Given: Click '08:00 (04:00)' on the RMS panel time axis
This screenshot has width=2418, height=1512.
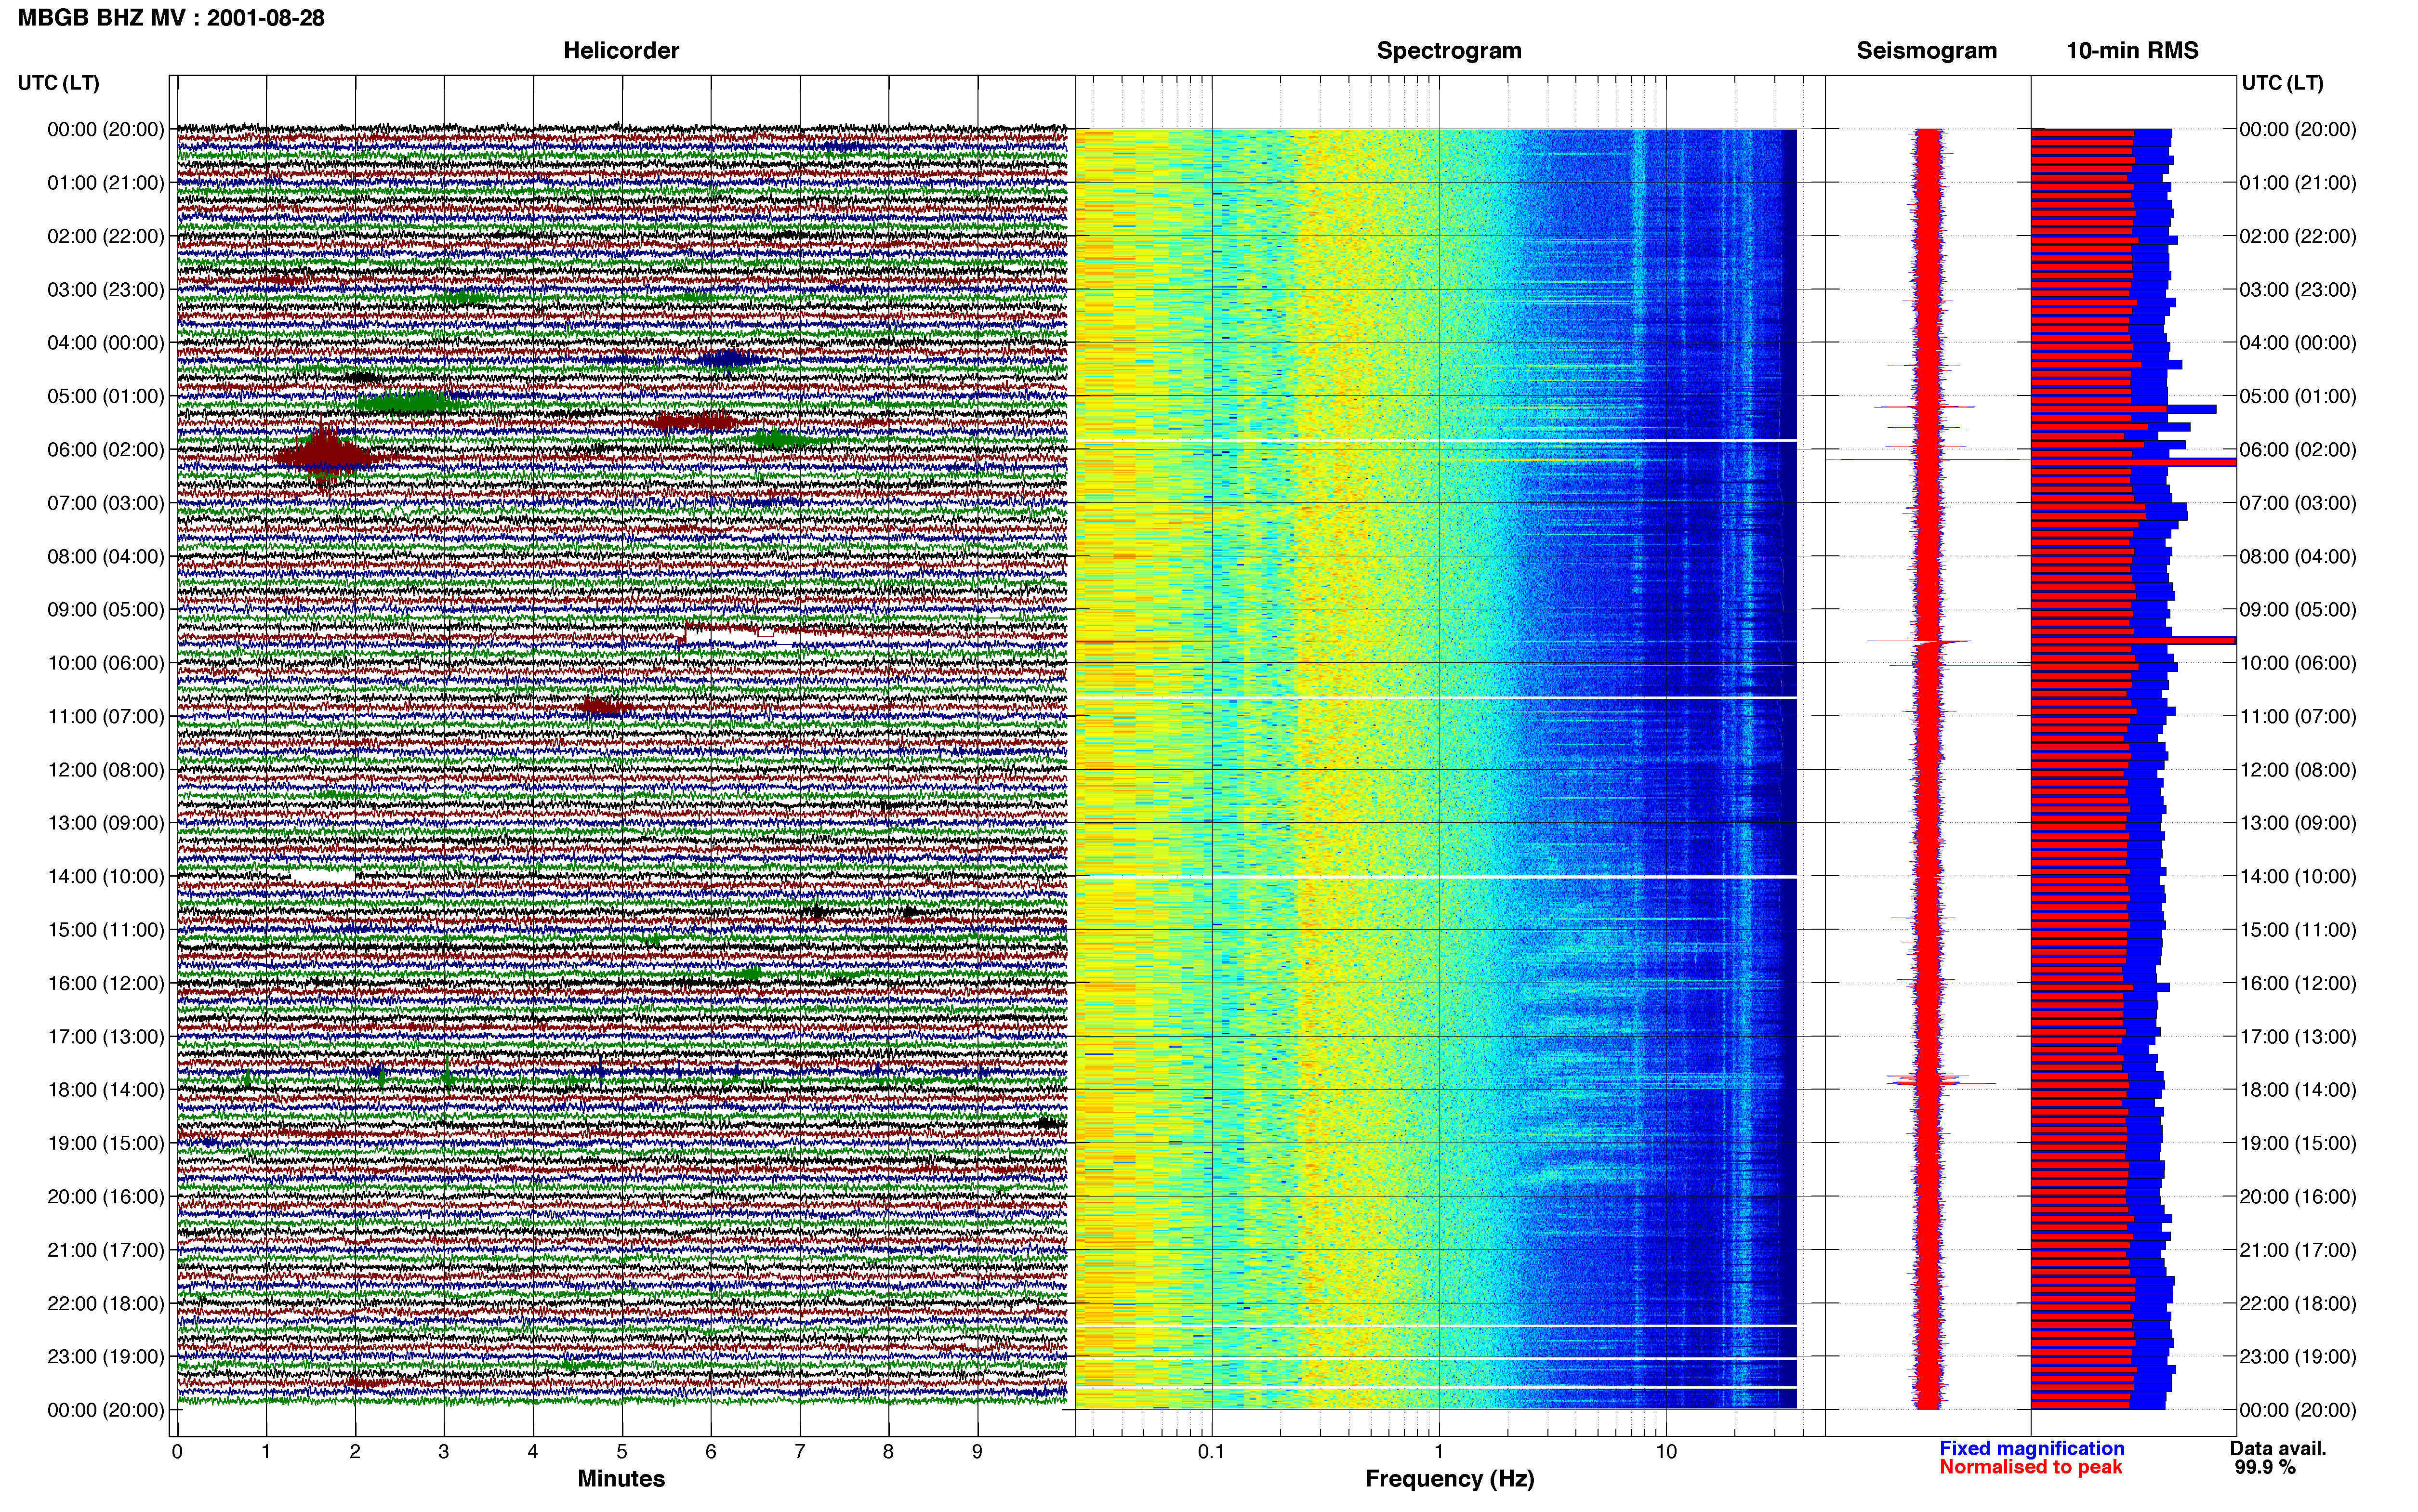Looking at the screenshot, I should pos(2298,557).
